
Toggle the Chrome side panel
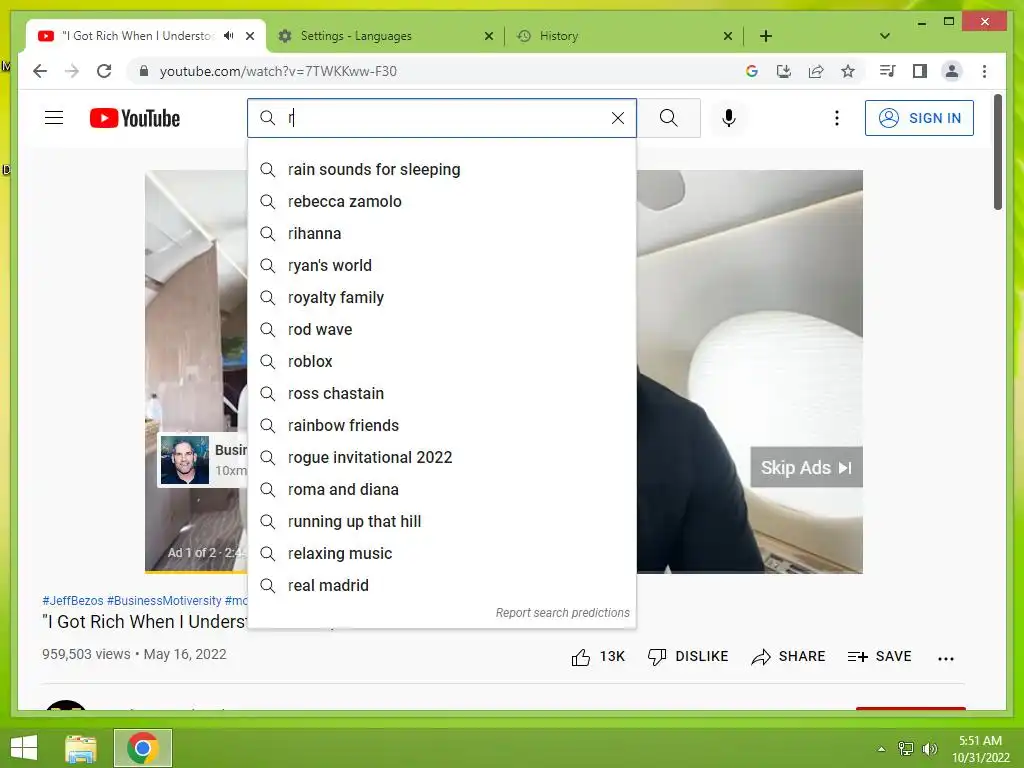click(x=920, y=71)
